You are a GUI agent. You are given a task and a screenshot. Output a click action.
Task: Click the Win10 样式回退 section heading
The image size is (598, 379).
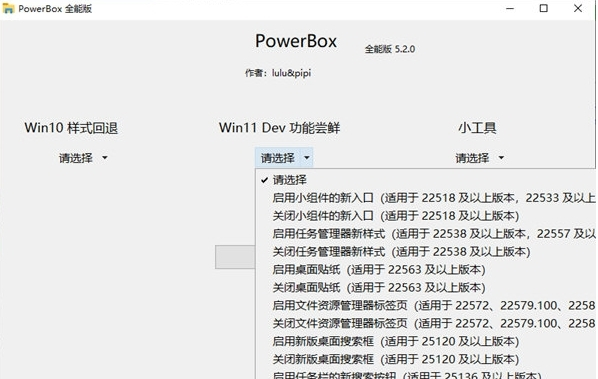(x=71, y=128)
